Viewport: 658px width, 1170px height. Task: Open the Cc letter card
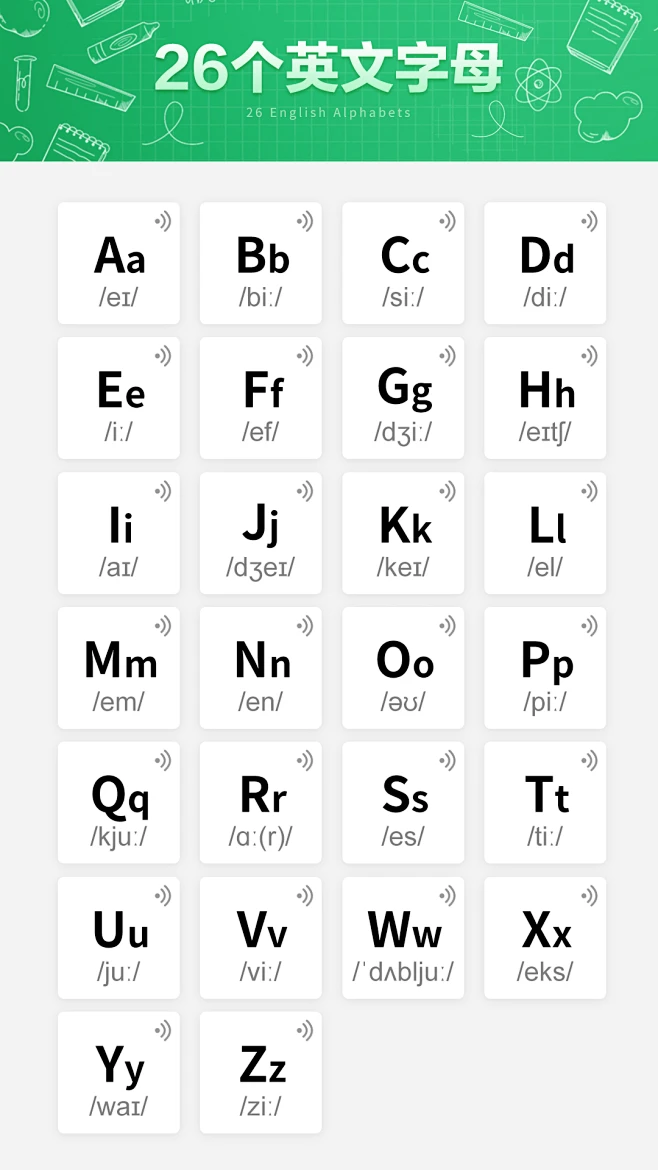pos(403,264)
